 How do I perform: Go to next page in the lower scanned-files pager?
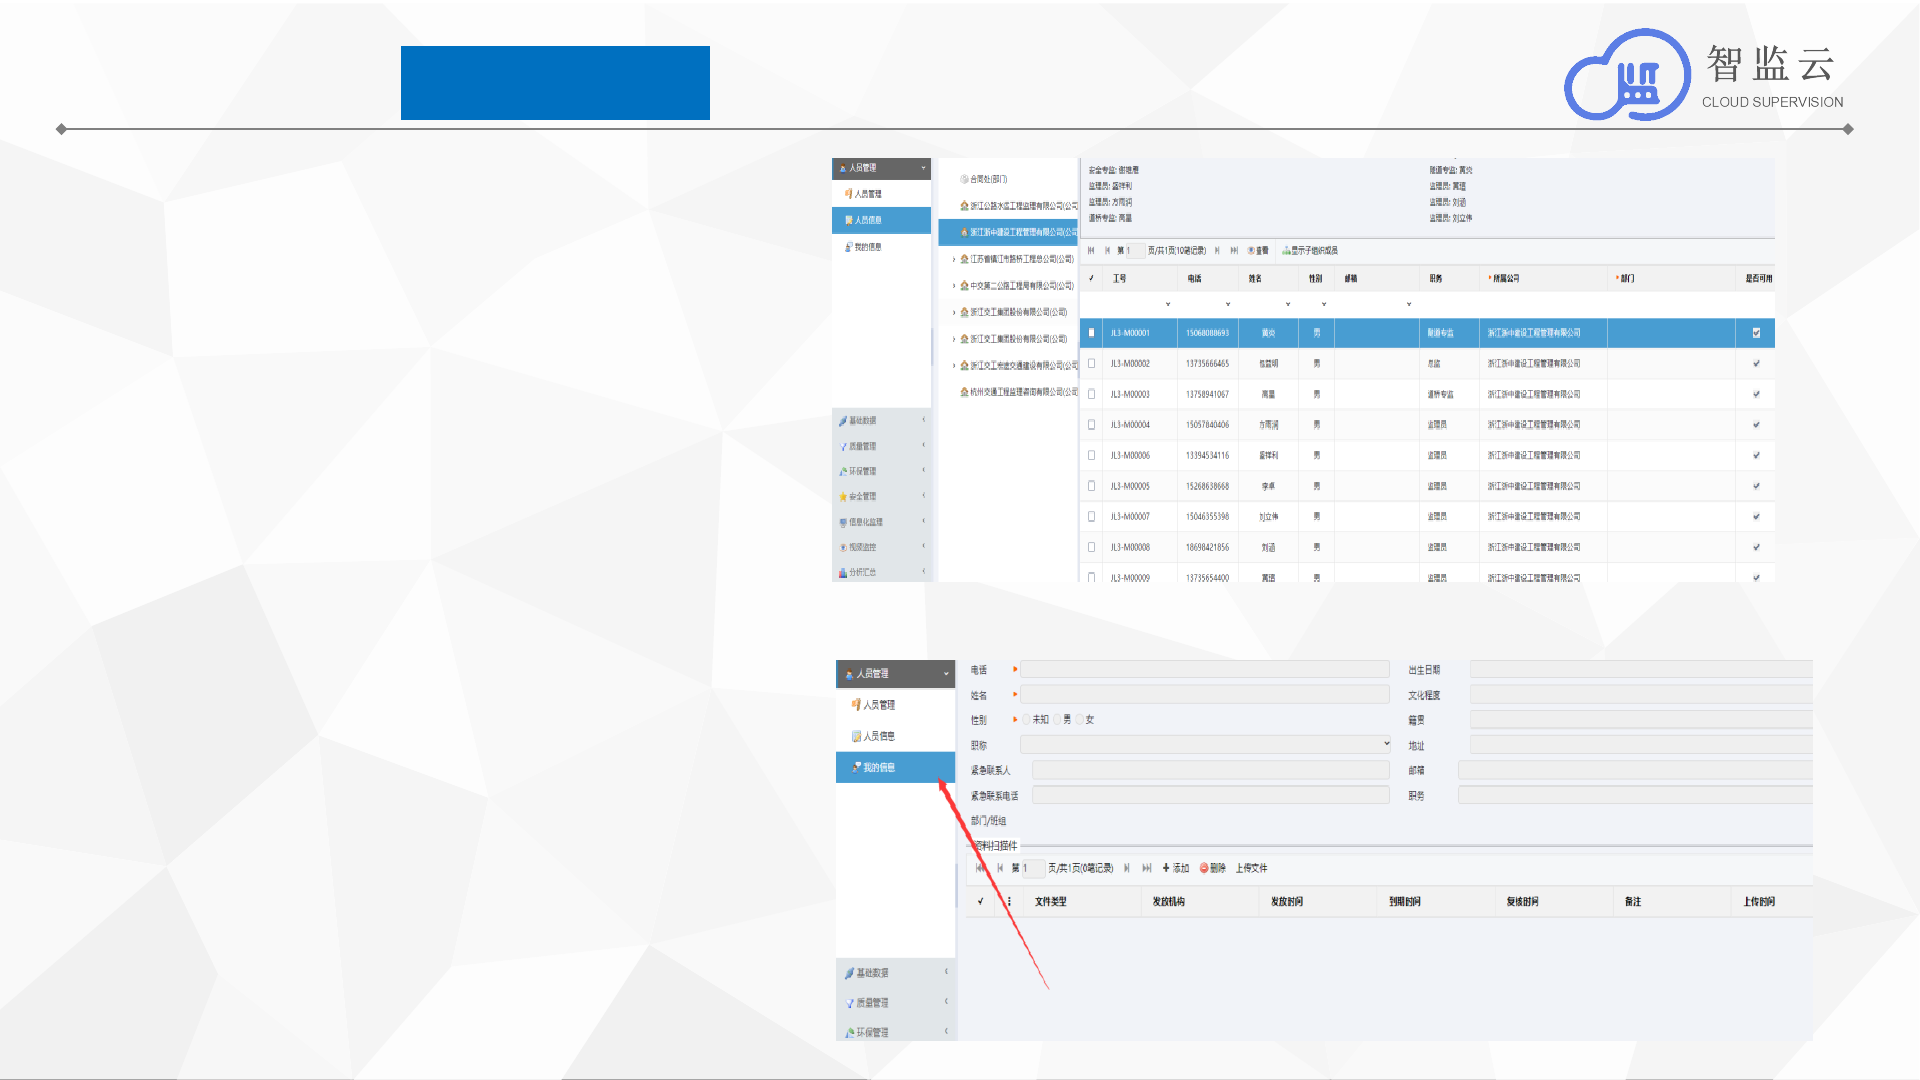click(1127, 868)
